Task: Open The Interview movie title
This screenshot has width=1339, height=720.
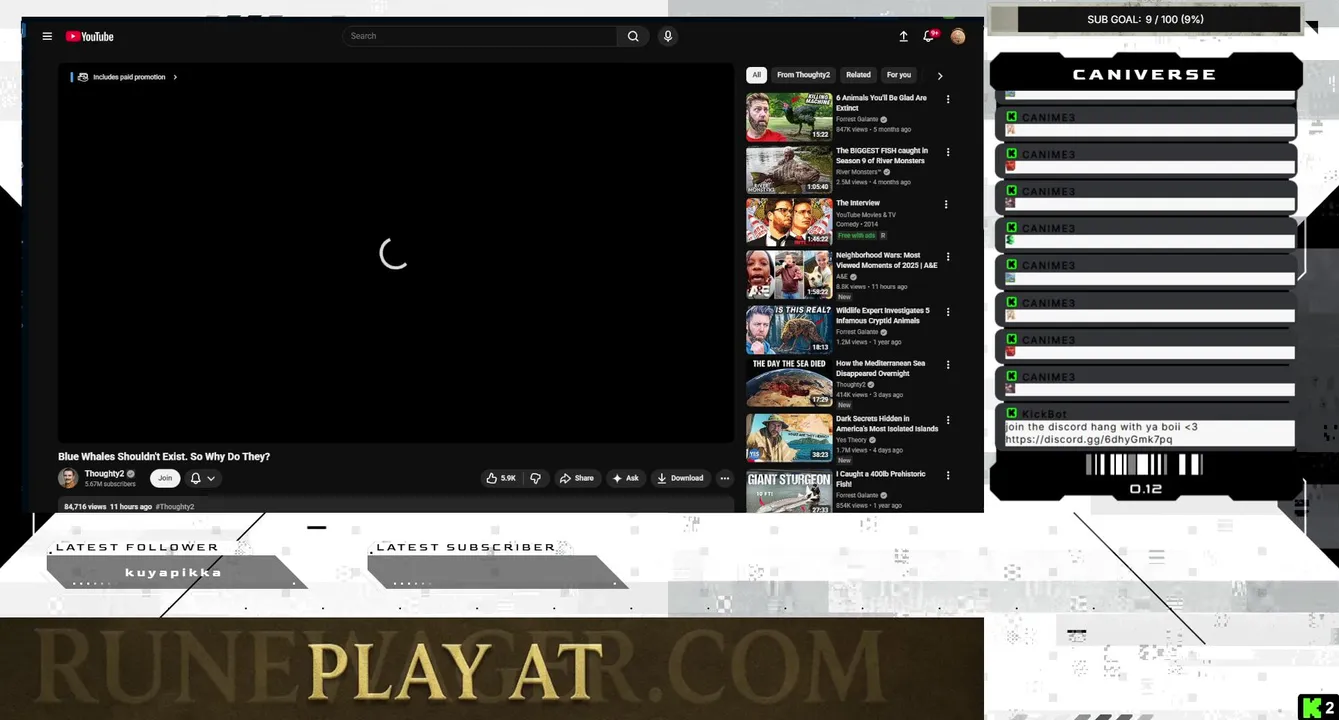Action: [858, 203]
